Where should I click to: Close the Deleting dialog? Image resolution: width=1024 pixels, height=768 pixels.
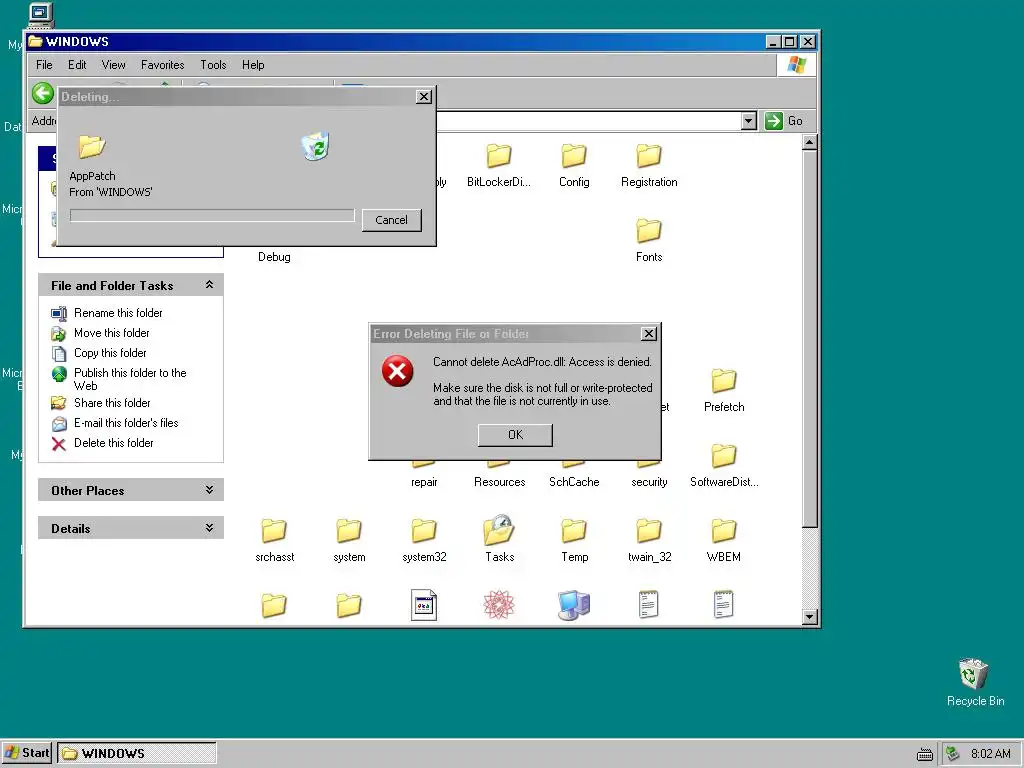coord(424,97)
